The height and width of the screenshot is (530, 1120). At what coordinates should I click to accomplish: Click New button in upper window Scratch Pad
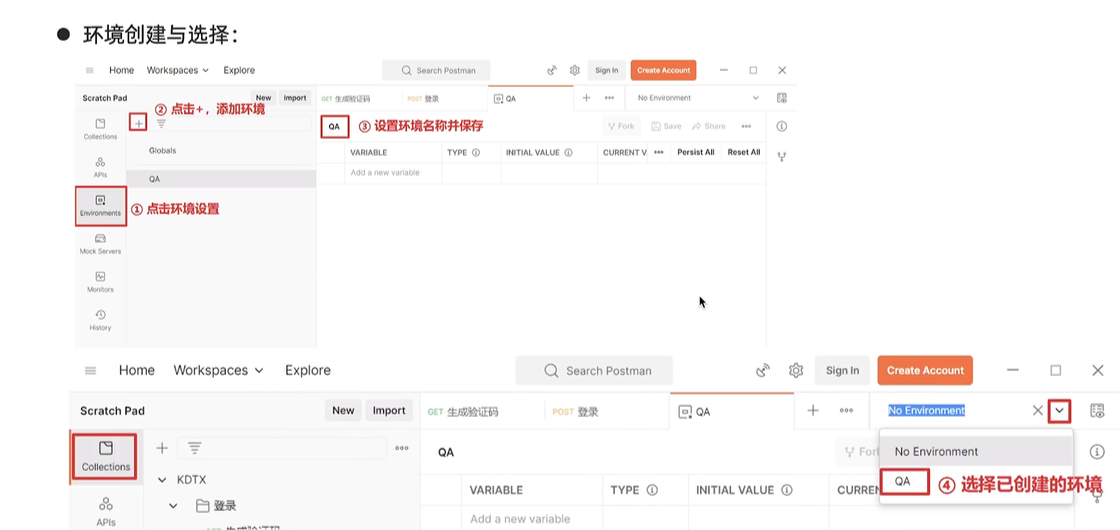point(264,98)
